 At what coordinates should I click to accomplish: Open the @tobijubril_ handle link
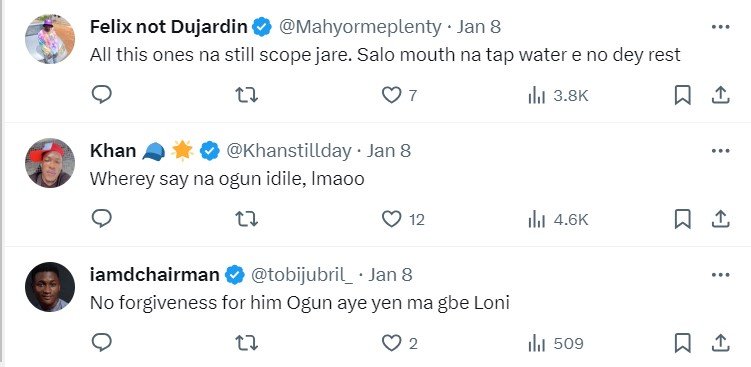302,275
